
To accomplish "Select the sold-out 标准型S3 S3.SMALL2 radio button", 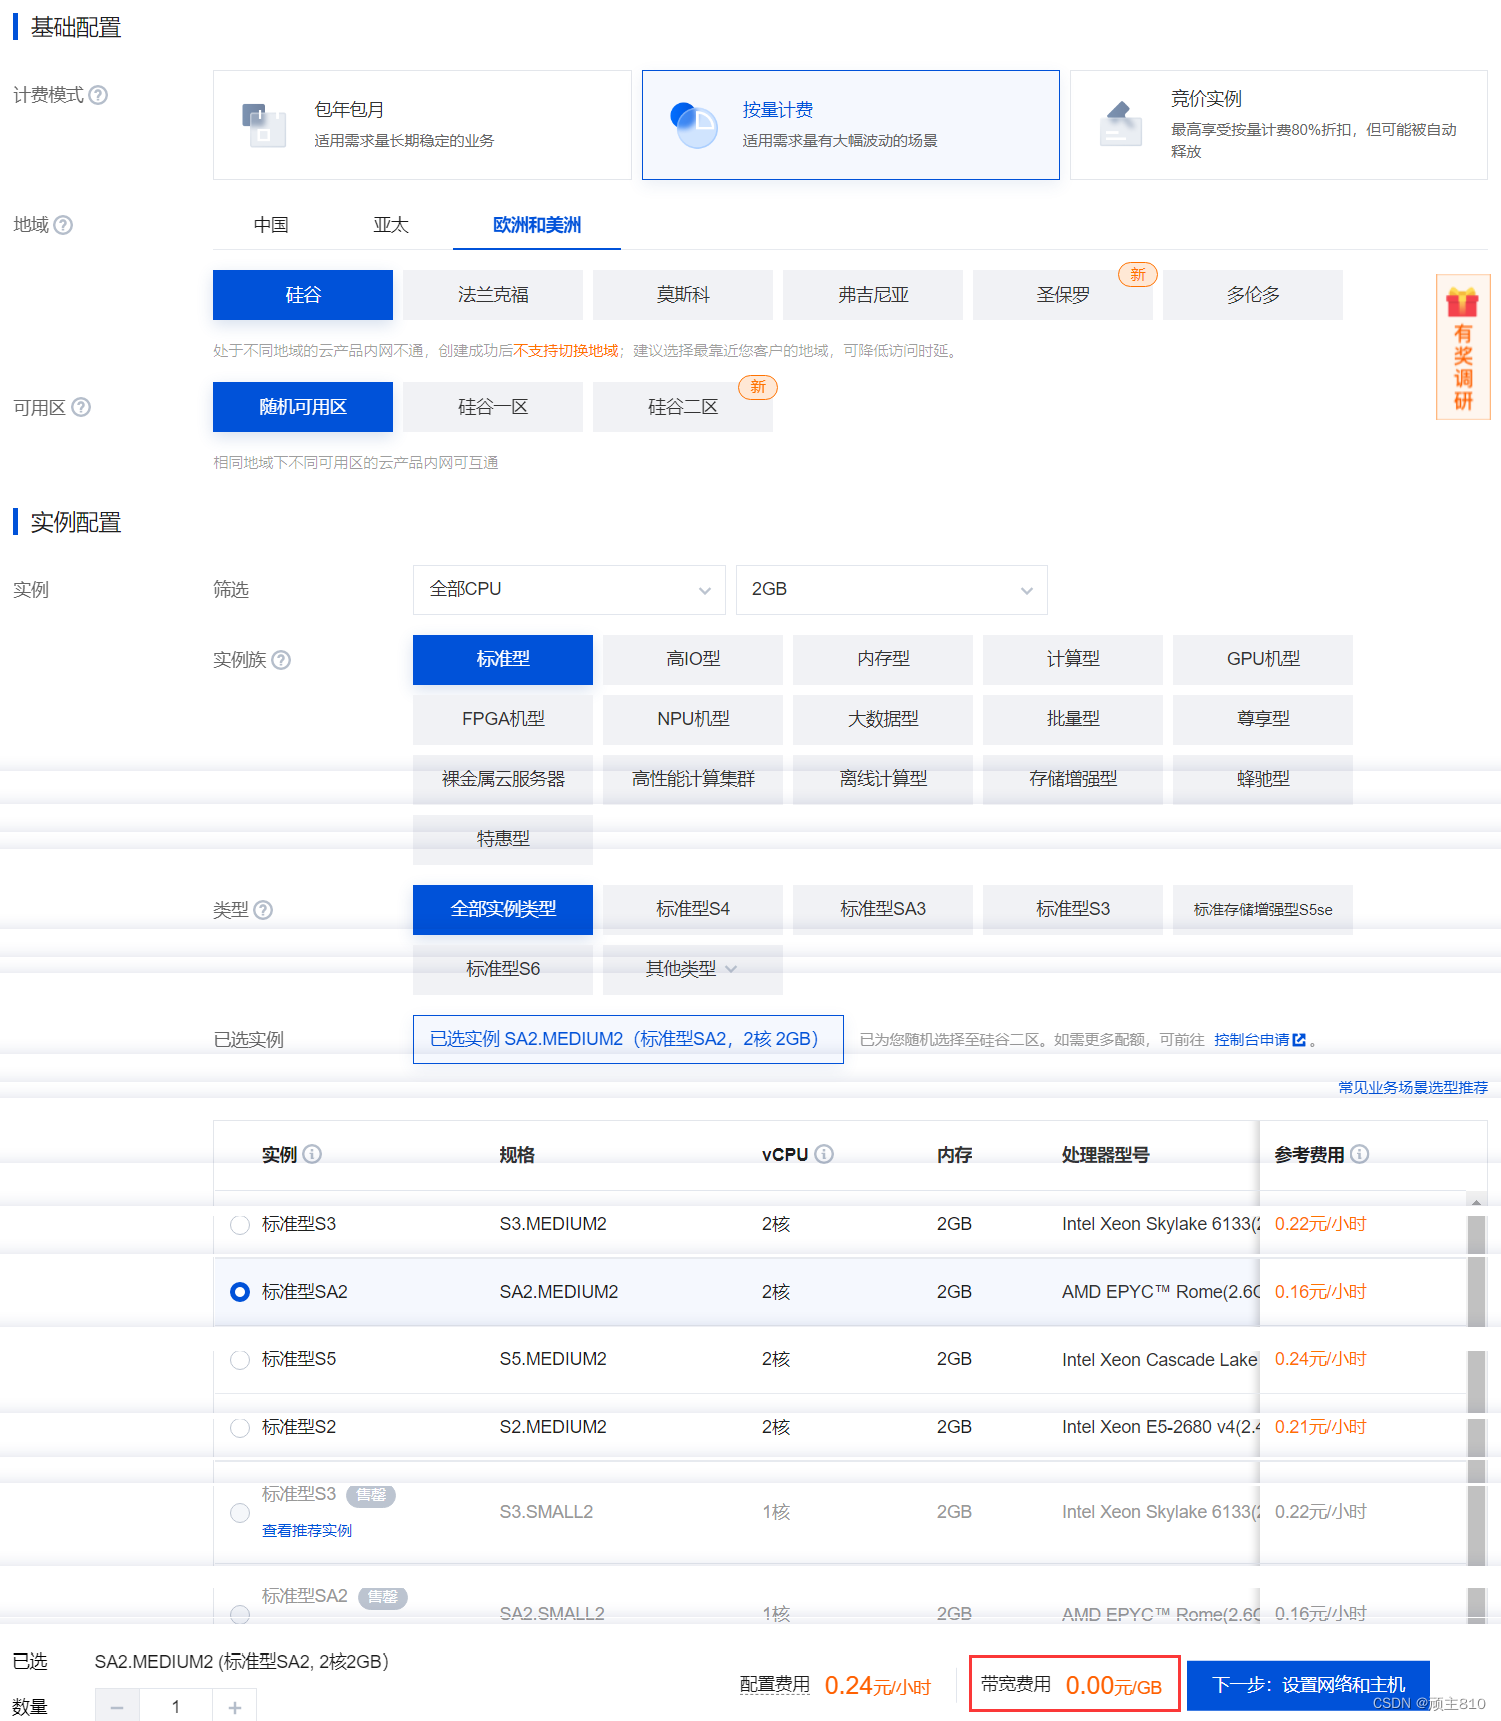I will 240,1513.
